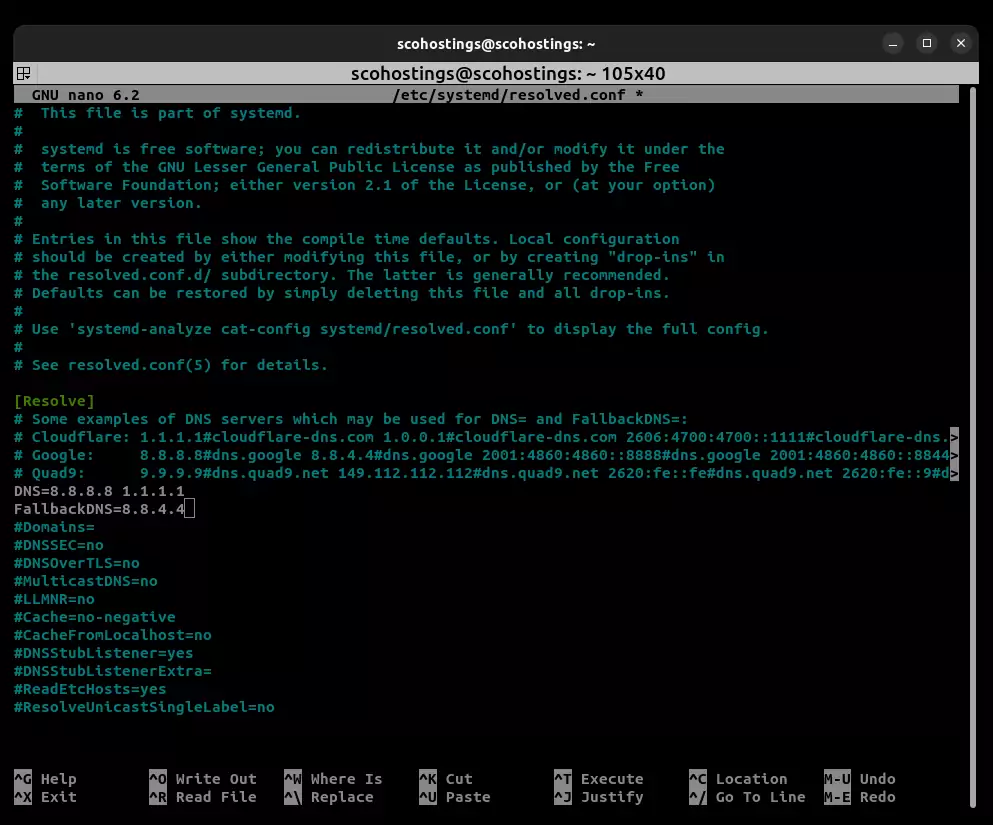Click the ^U Paste shortcut
Viewport: 993px width, 825px height.
coord(455,797)
